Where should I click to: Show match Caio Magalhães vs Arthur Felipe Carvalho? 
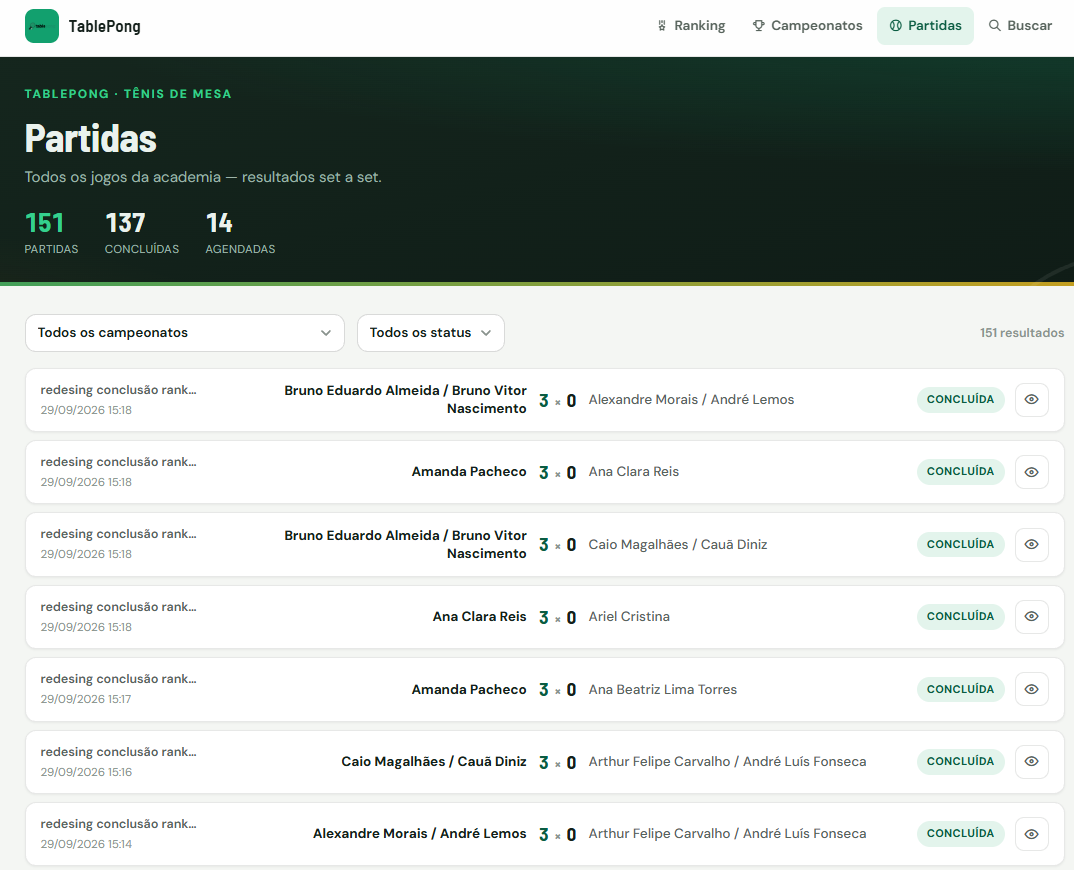pos(1032,762)
